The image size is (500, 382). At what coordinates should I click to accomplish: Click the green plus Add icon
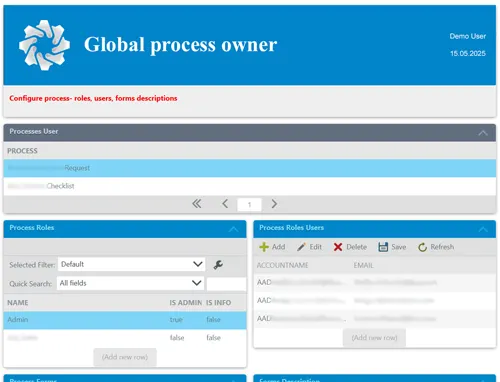tap(264, 247)
